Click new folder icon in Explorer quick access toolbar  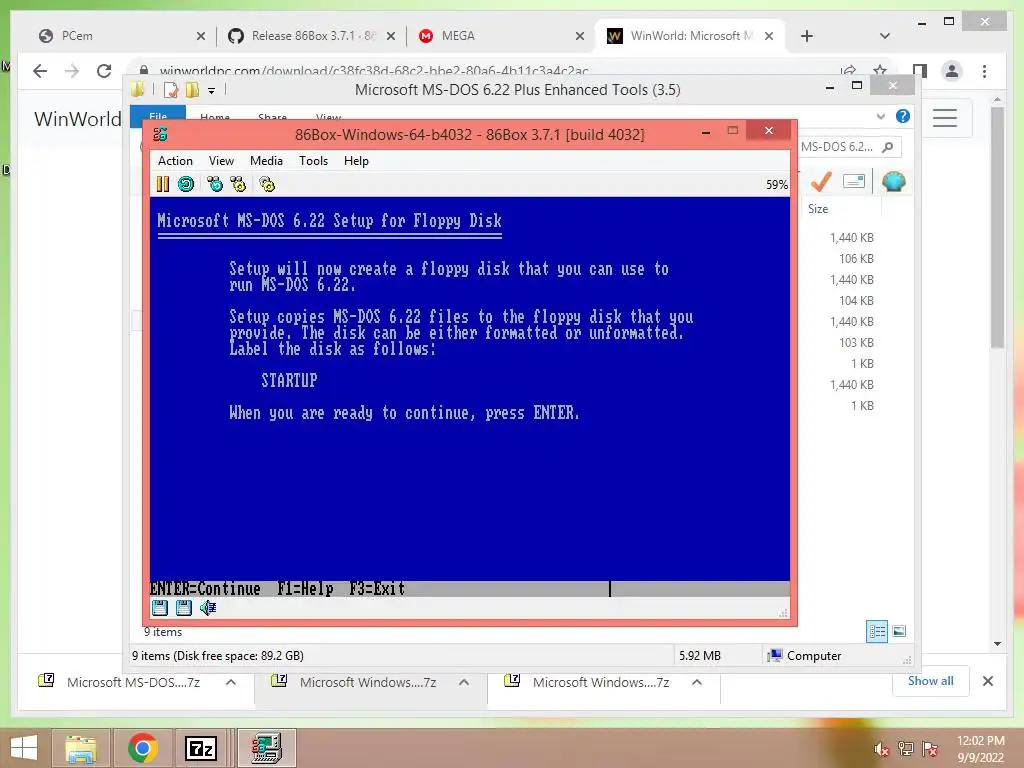point(192,89)
